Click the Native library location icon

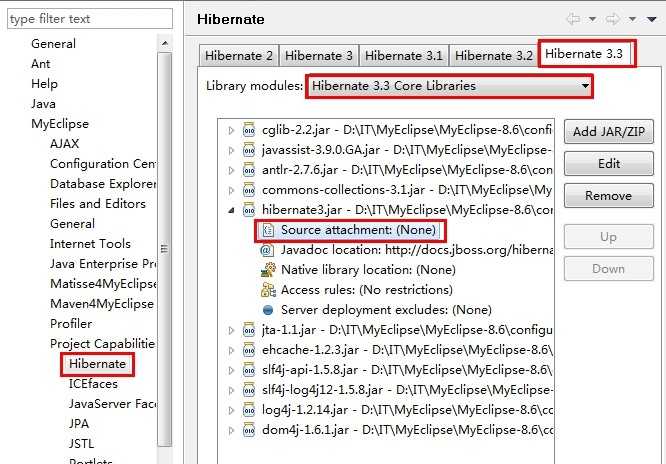click(x=268, y=270)
